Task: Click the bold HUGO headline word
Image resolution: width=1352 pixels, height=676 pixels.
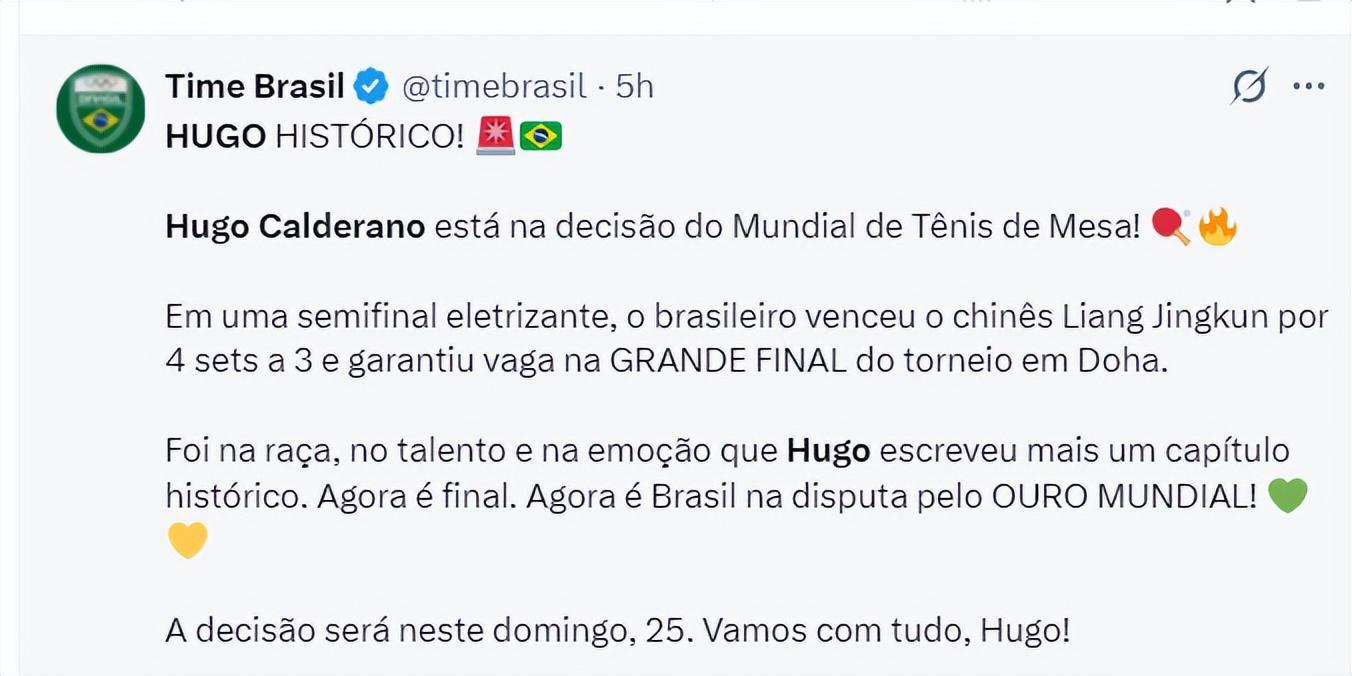Action: point(216,137)
